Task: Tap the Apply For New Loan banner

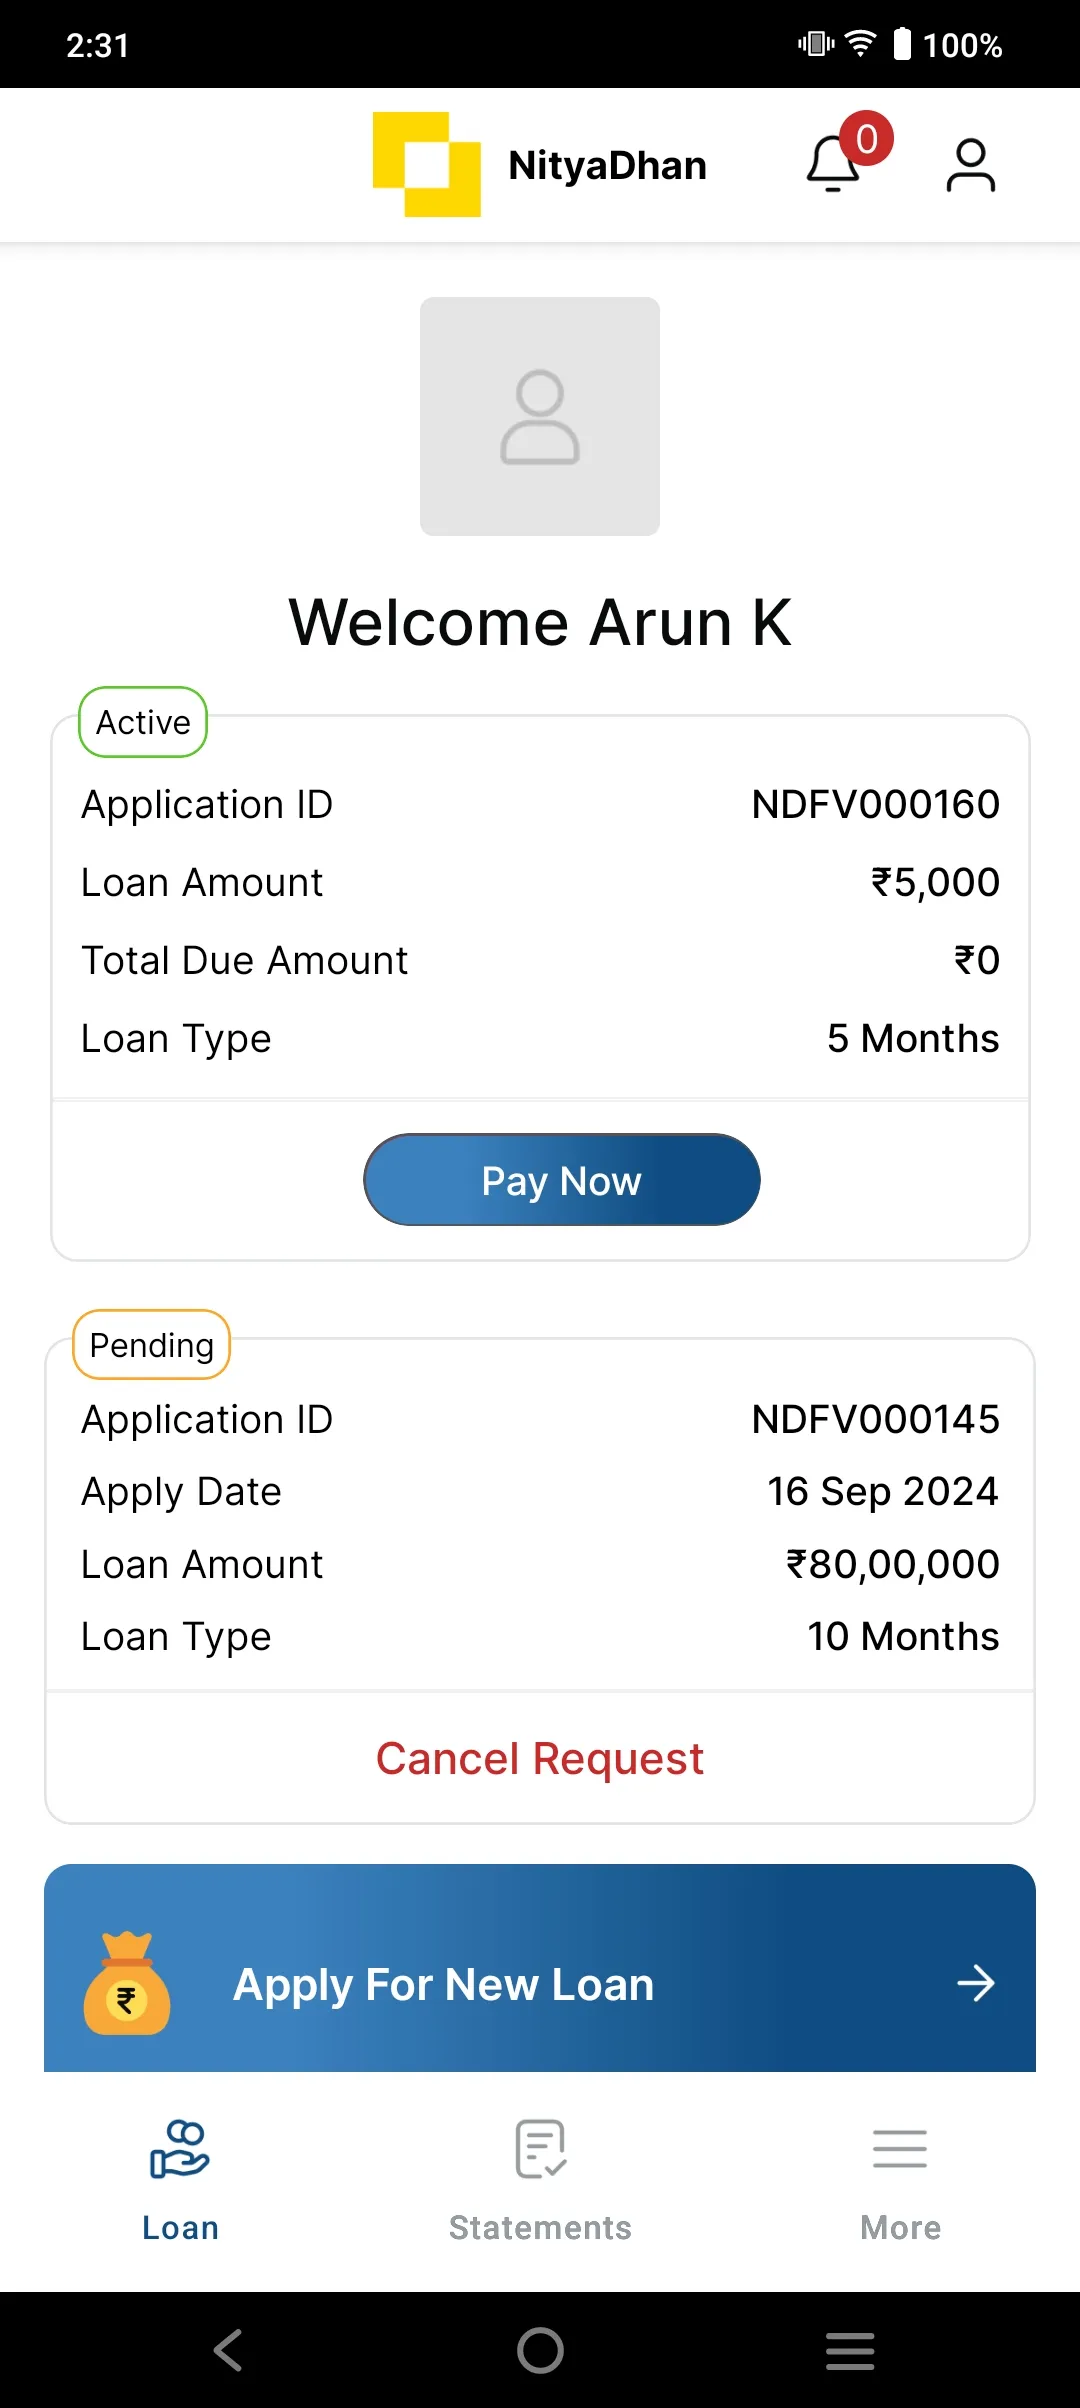Action: [540, 1968]
